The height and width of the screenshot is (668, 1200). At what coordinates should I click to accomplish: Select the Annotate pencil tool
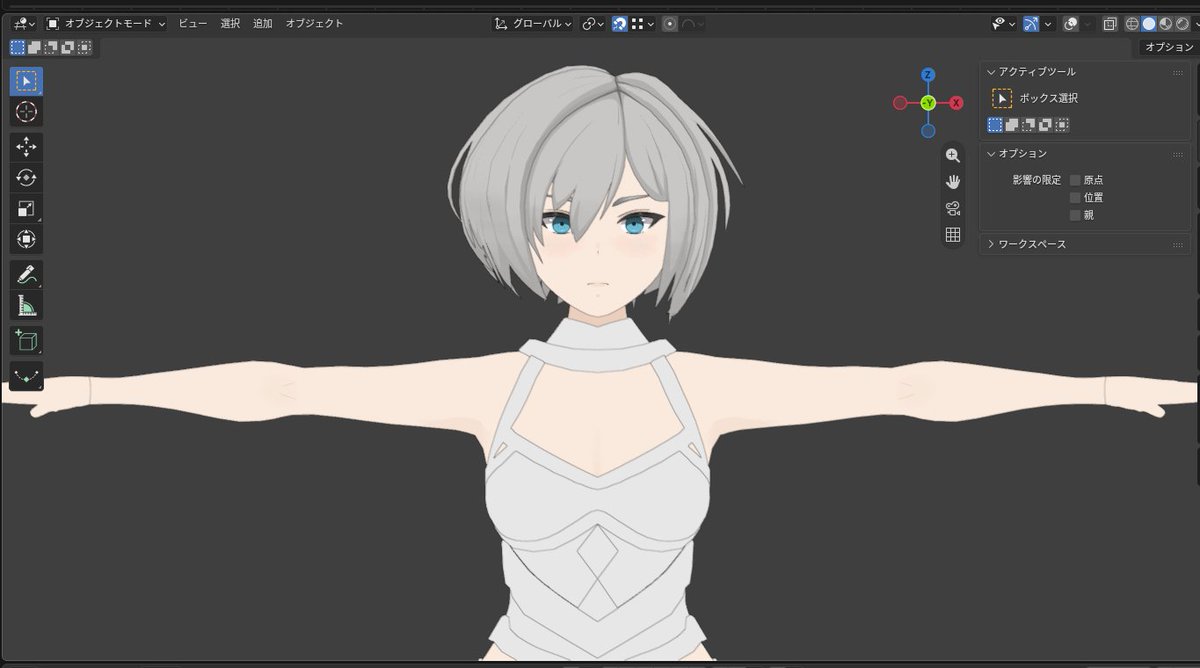click(x=26, y=275)
